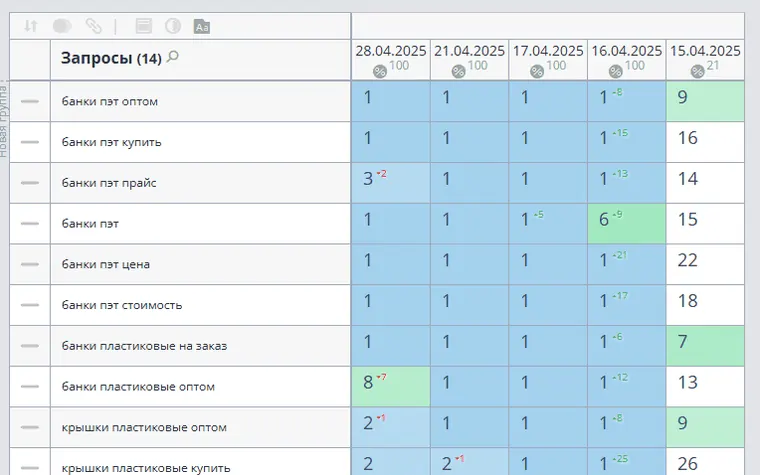Expand the Новая группа vertical label
Screen dimensions: 760x475
[x=4, y=120]
